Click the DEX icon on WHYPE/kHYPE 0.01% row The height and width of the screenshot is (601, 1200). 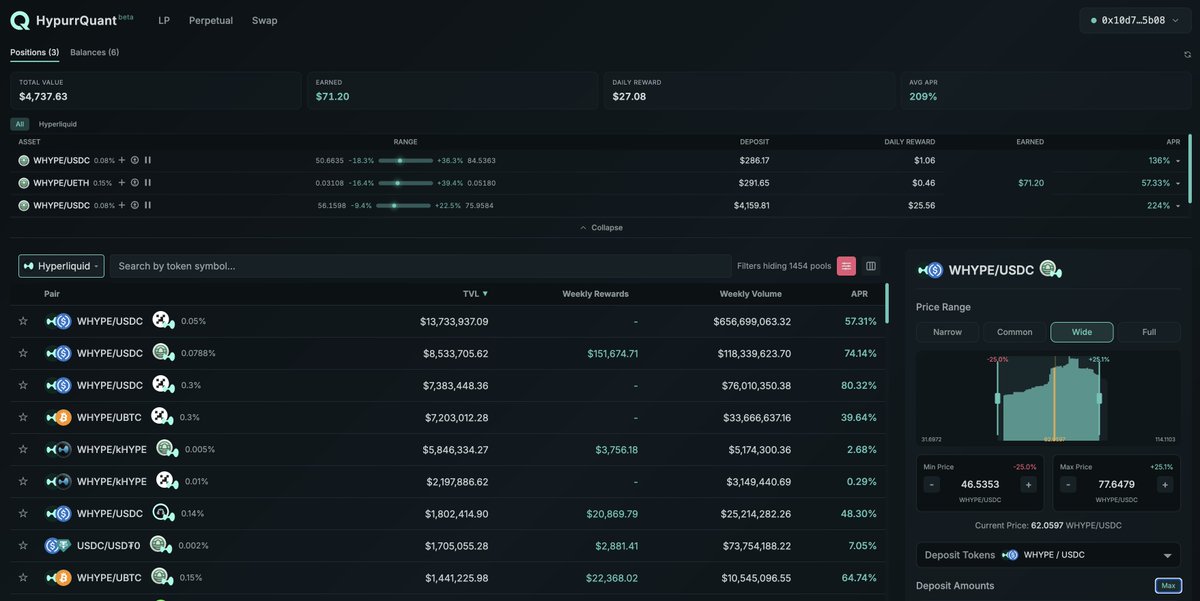click(166, 481)
